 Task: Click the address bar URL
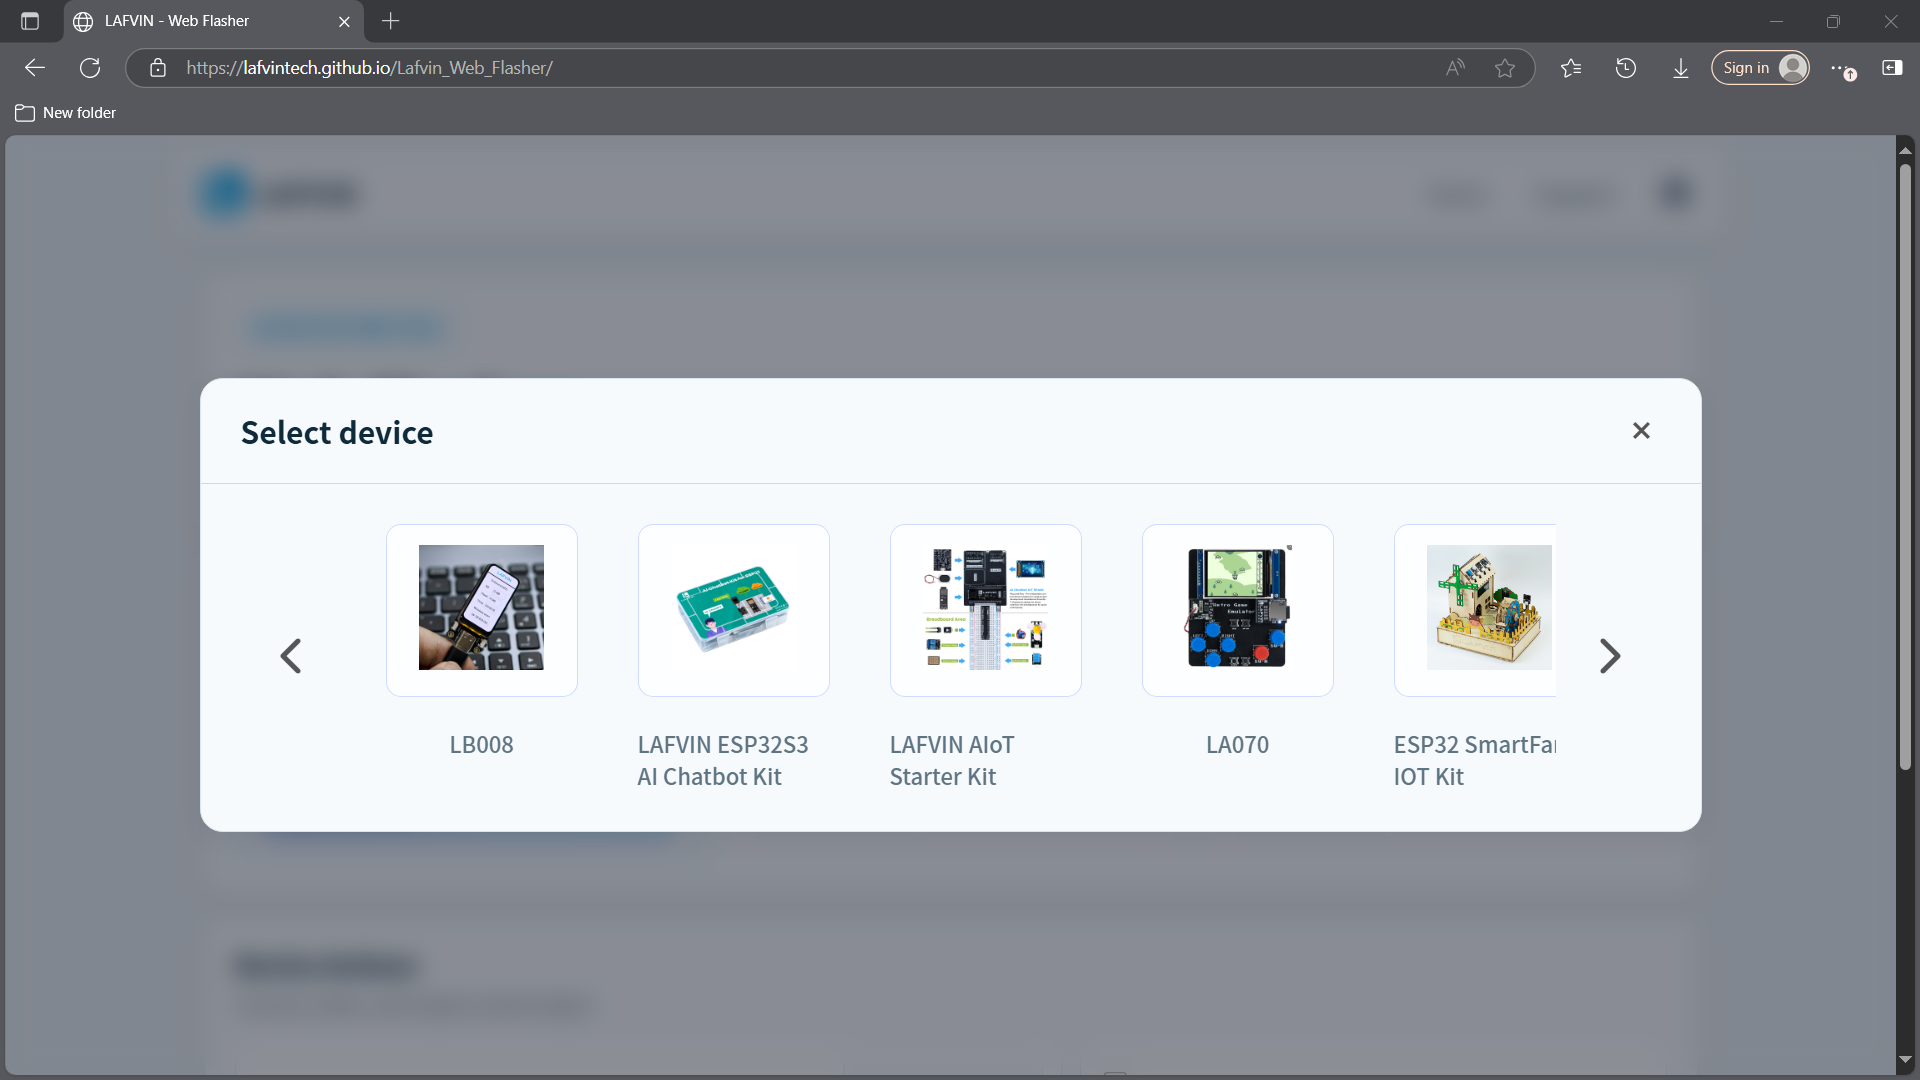click(x=369, y=68)
